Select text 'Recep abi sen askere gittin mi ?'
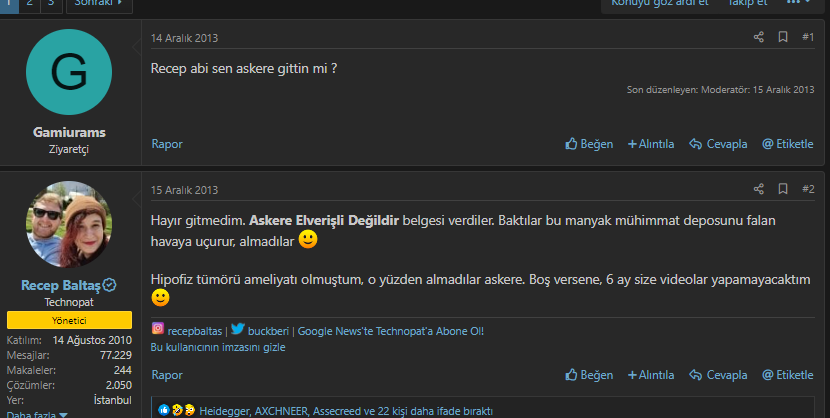The image size is (830, 418). (x=244, y=68)
